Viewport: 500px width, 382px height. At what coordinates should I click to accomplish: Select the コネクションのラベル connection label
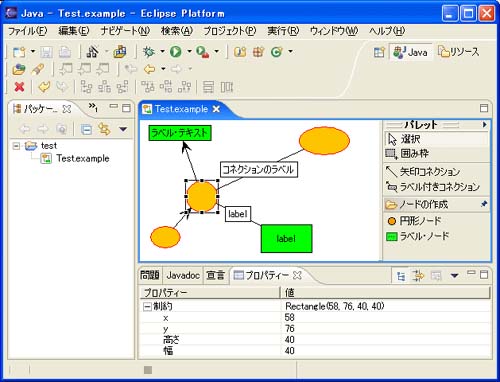tap(259, 170)
